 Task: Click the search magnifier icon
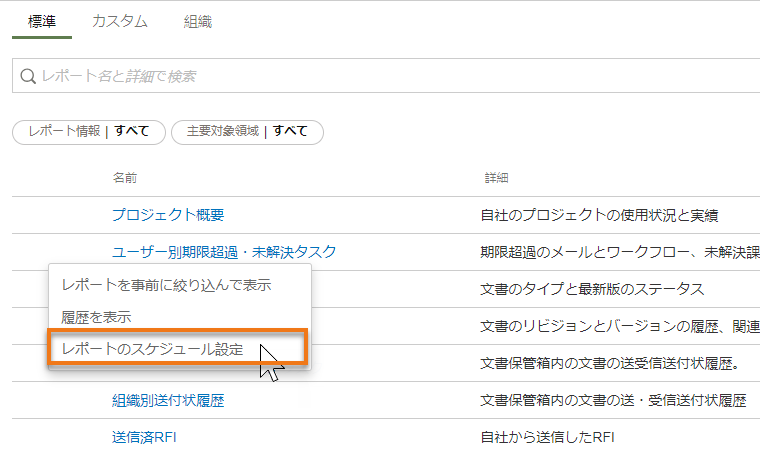(28, 76)
